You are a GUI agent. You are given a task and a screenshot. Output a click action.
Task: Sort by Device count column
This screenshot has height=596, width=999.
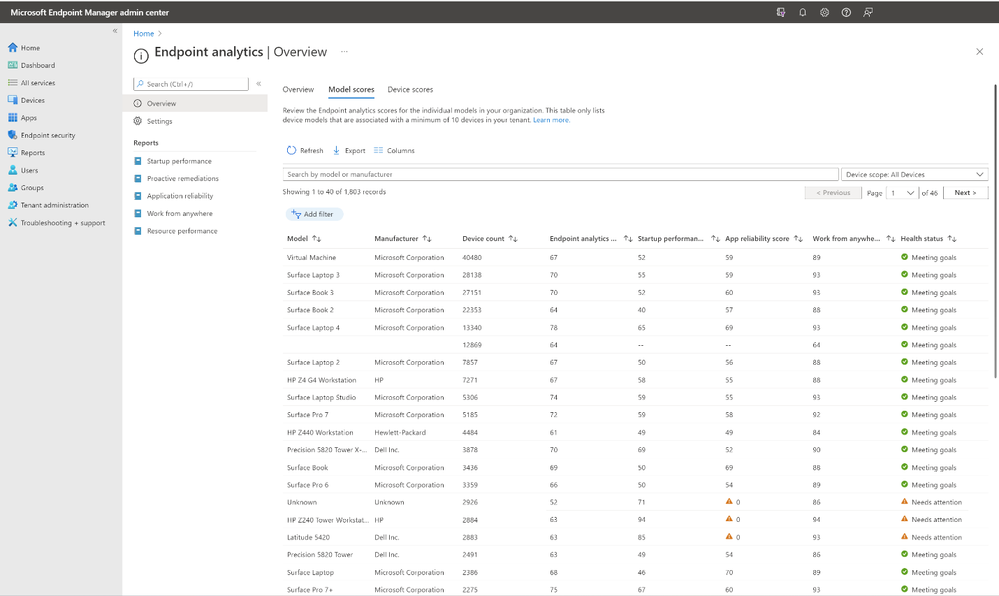[513, 238]
